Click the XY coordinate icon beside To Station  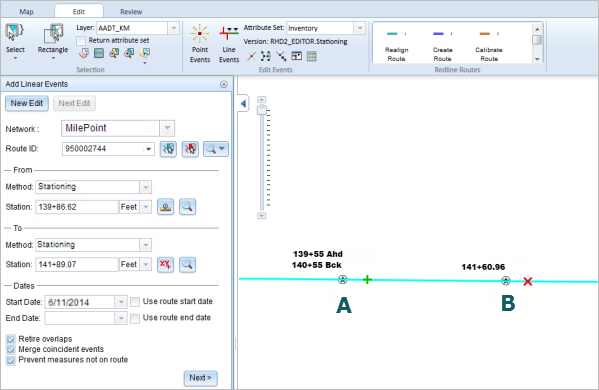point(165,264)
